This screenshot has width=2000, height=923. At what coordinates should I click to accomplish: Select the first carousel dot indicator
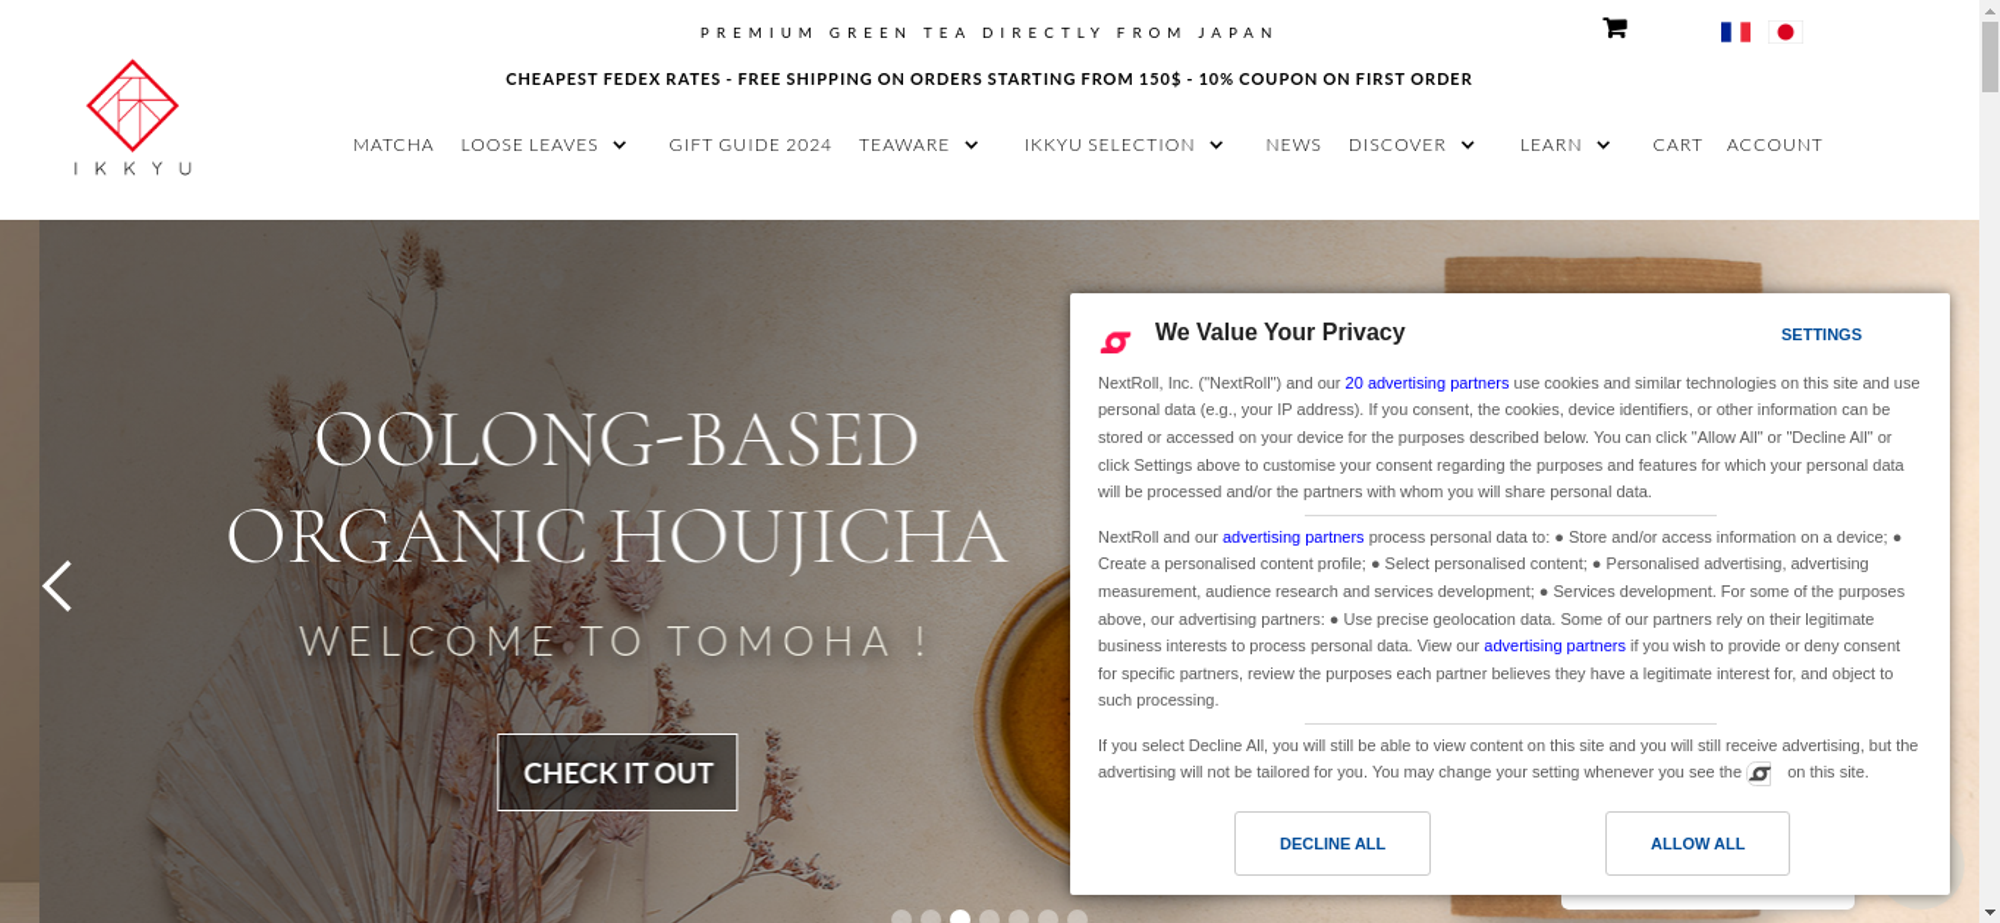pyautogui.click(x=901, y=916)
